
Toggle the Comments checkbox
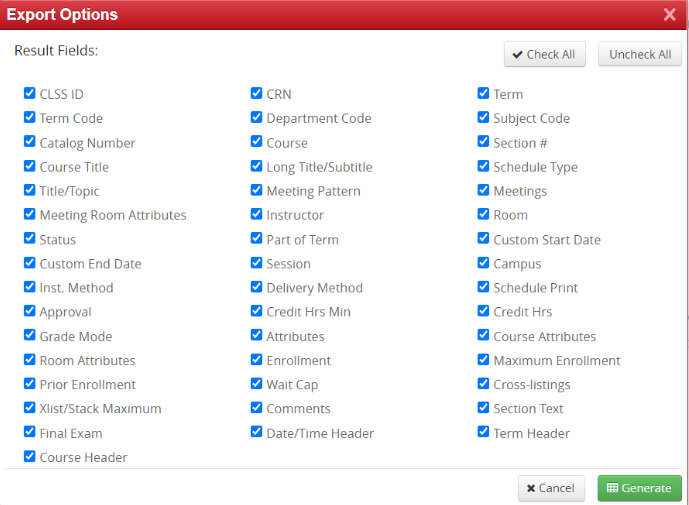(257, 408)
